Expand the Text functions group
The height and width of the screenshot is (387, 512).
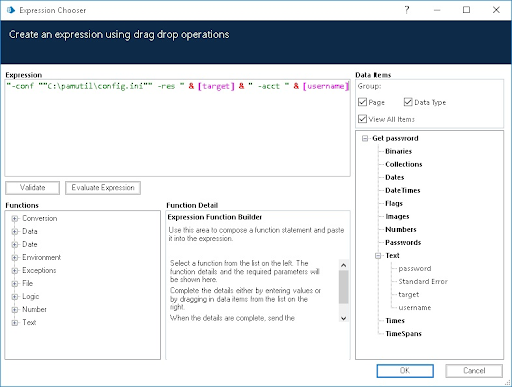coord(15,323)
